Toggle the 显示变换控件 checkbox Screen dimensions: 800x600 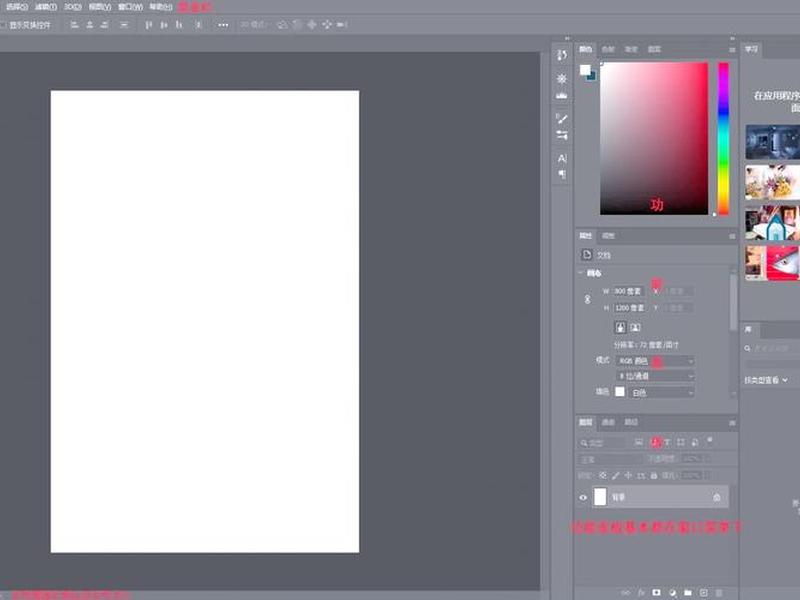[x=2, y=24]
